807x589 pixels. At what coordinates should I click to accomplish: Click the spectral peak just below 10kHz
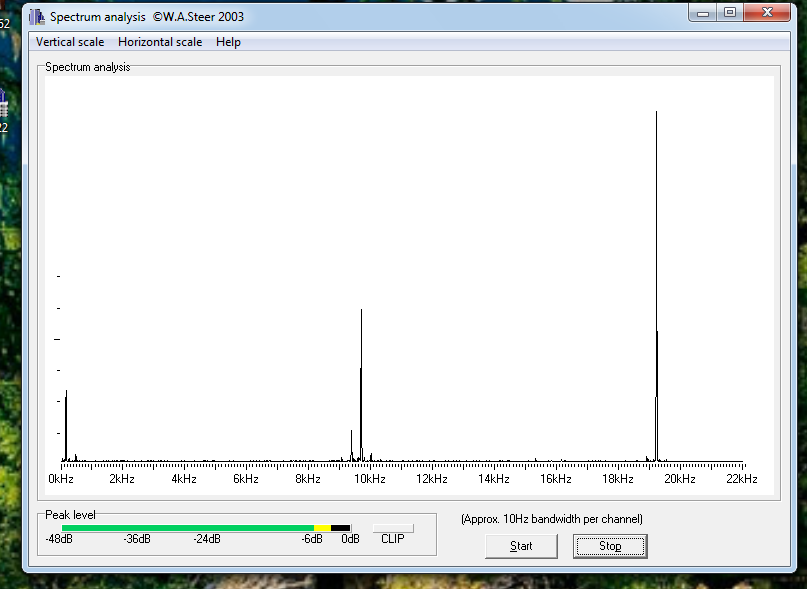click(361, 380)
